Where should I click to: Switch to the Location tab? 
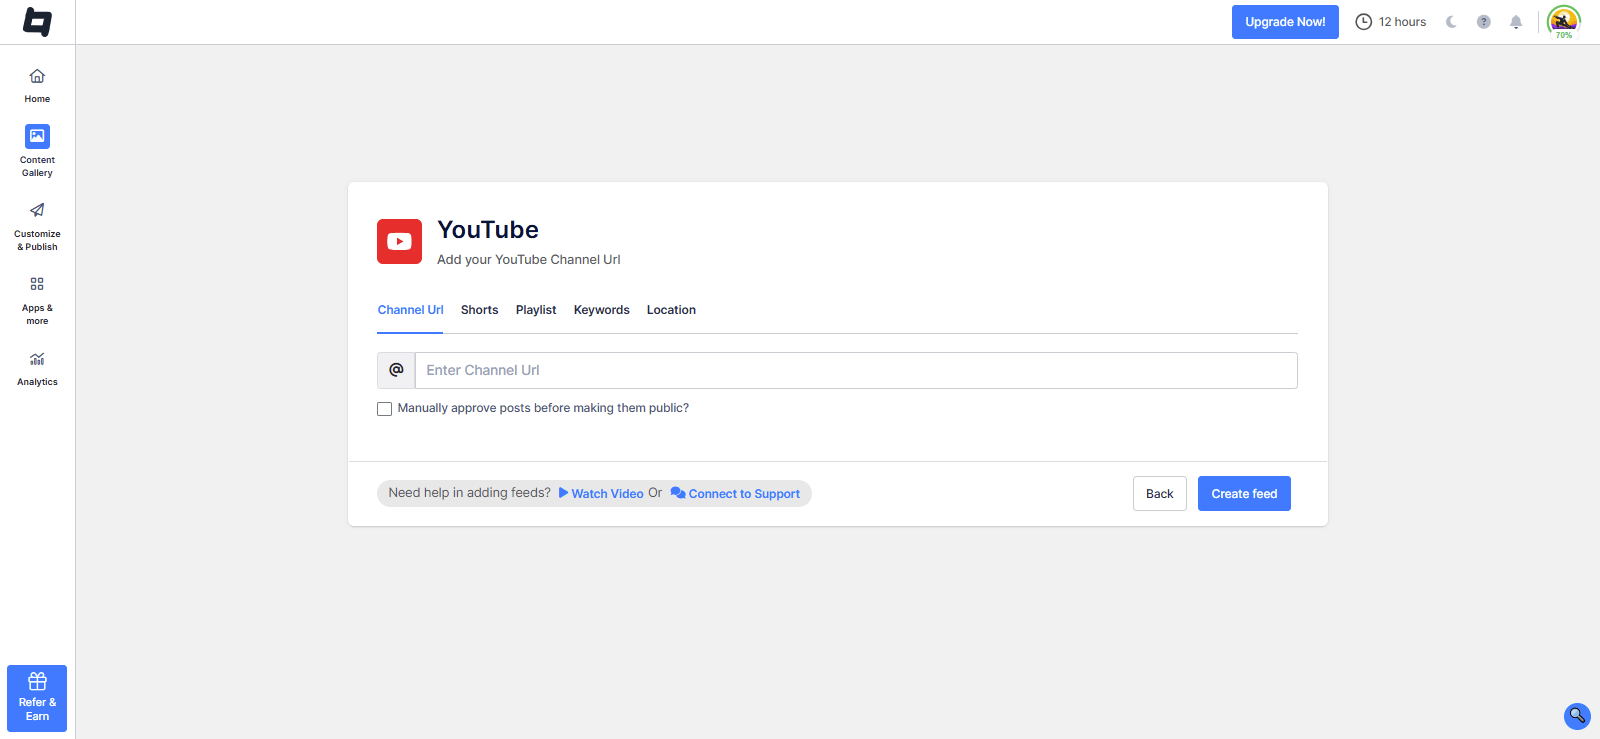click(671, 310)
